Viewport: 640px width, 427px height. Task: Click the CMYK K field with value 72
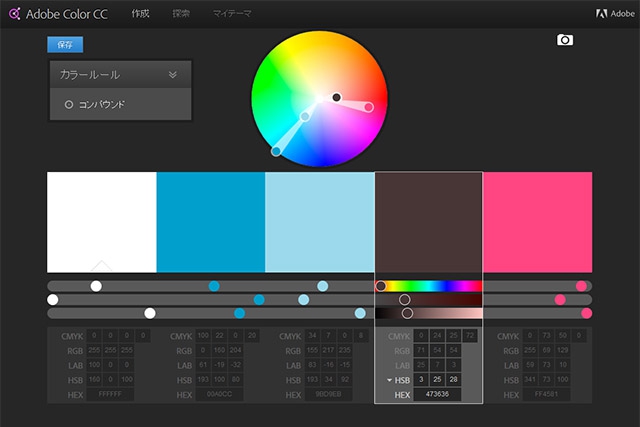(470, 336)
